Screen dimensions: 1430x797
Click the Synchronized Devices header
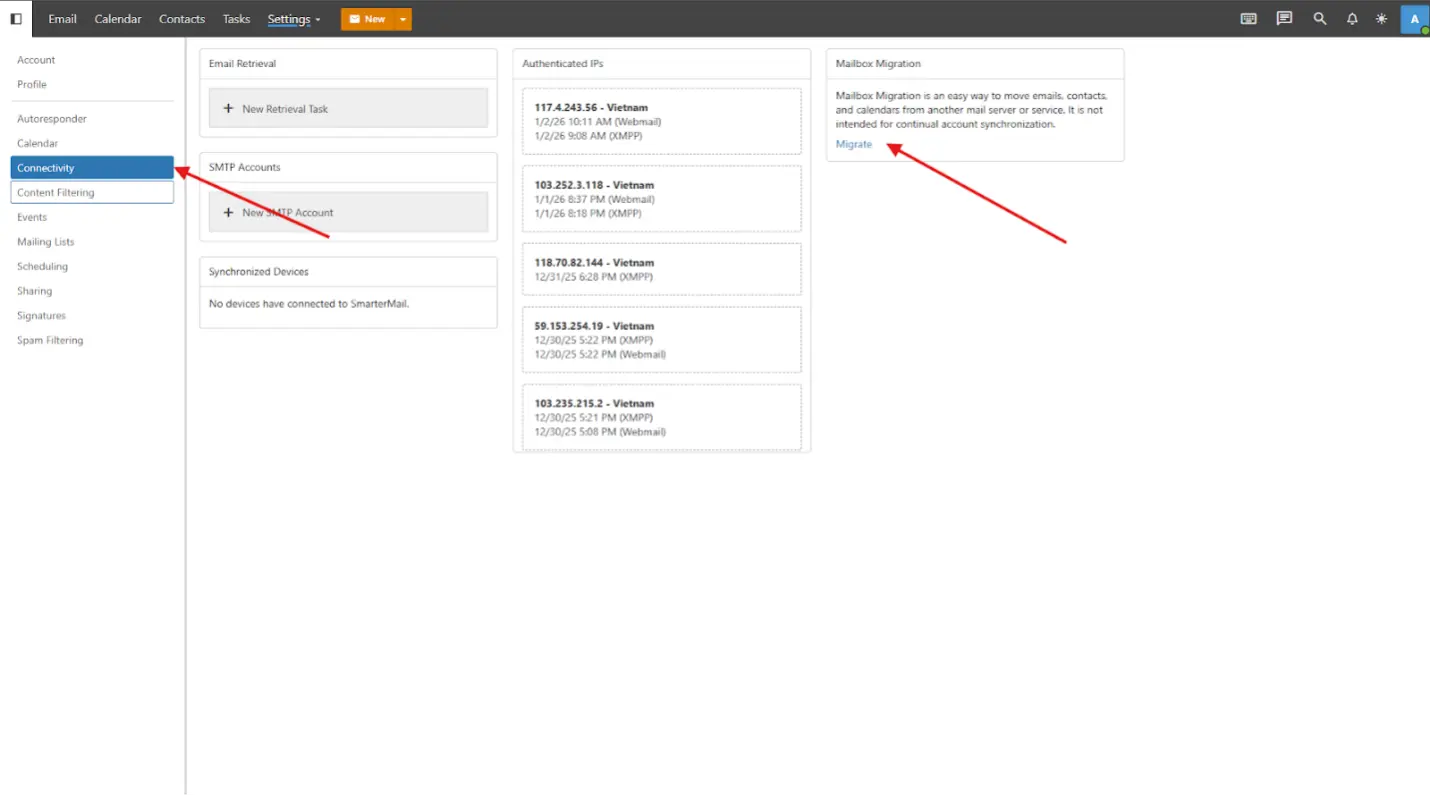pyautogui.click(x=348, y=271)
